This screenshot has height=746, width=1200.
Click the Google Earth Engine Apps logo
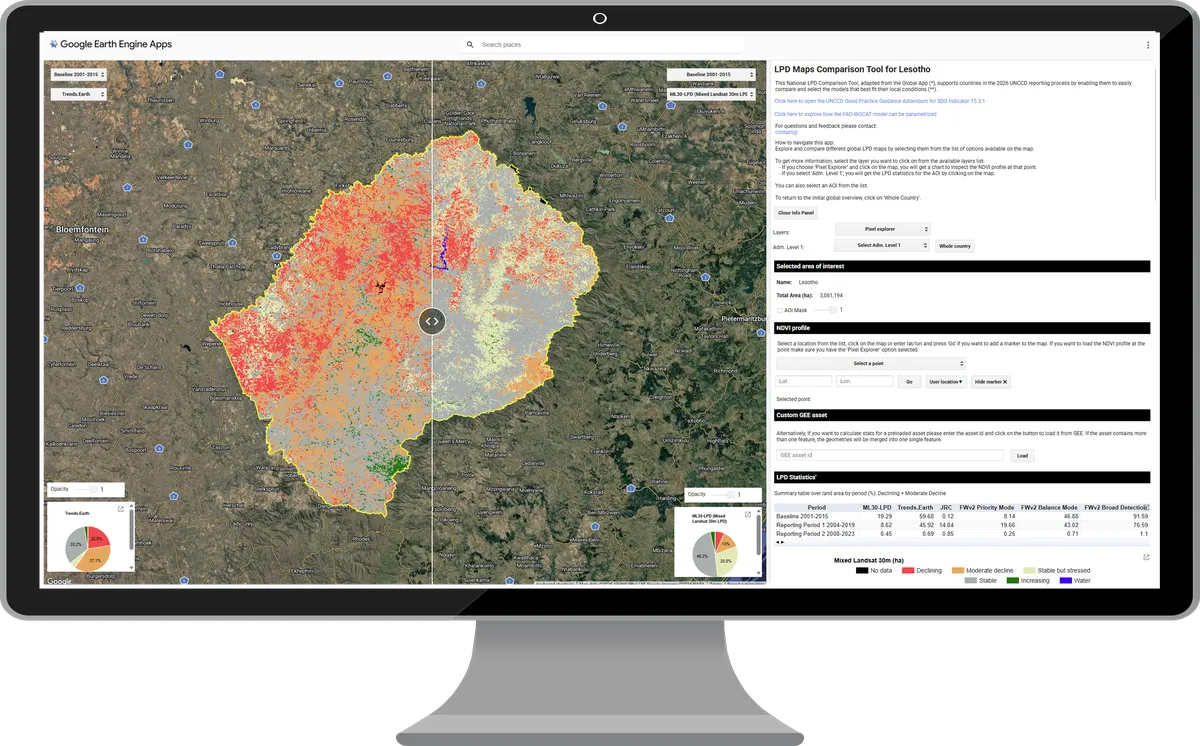click(x=110, y=44)
